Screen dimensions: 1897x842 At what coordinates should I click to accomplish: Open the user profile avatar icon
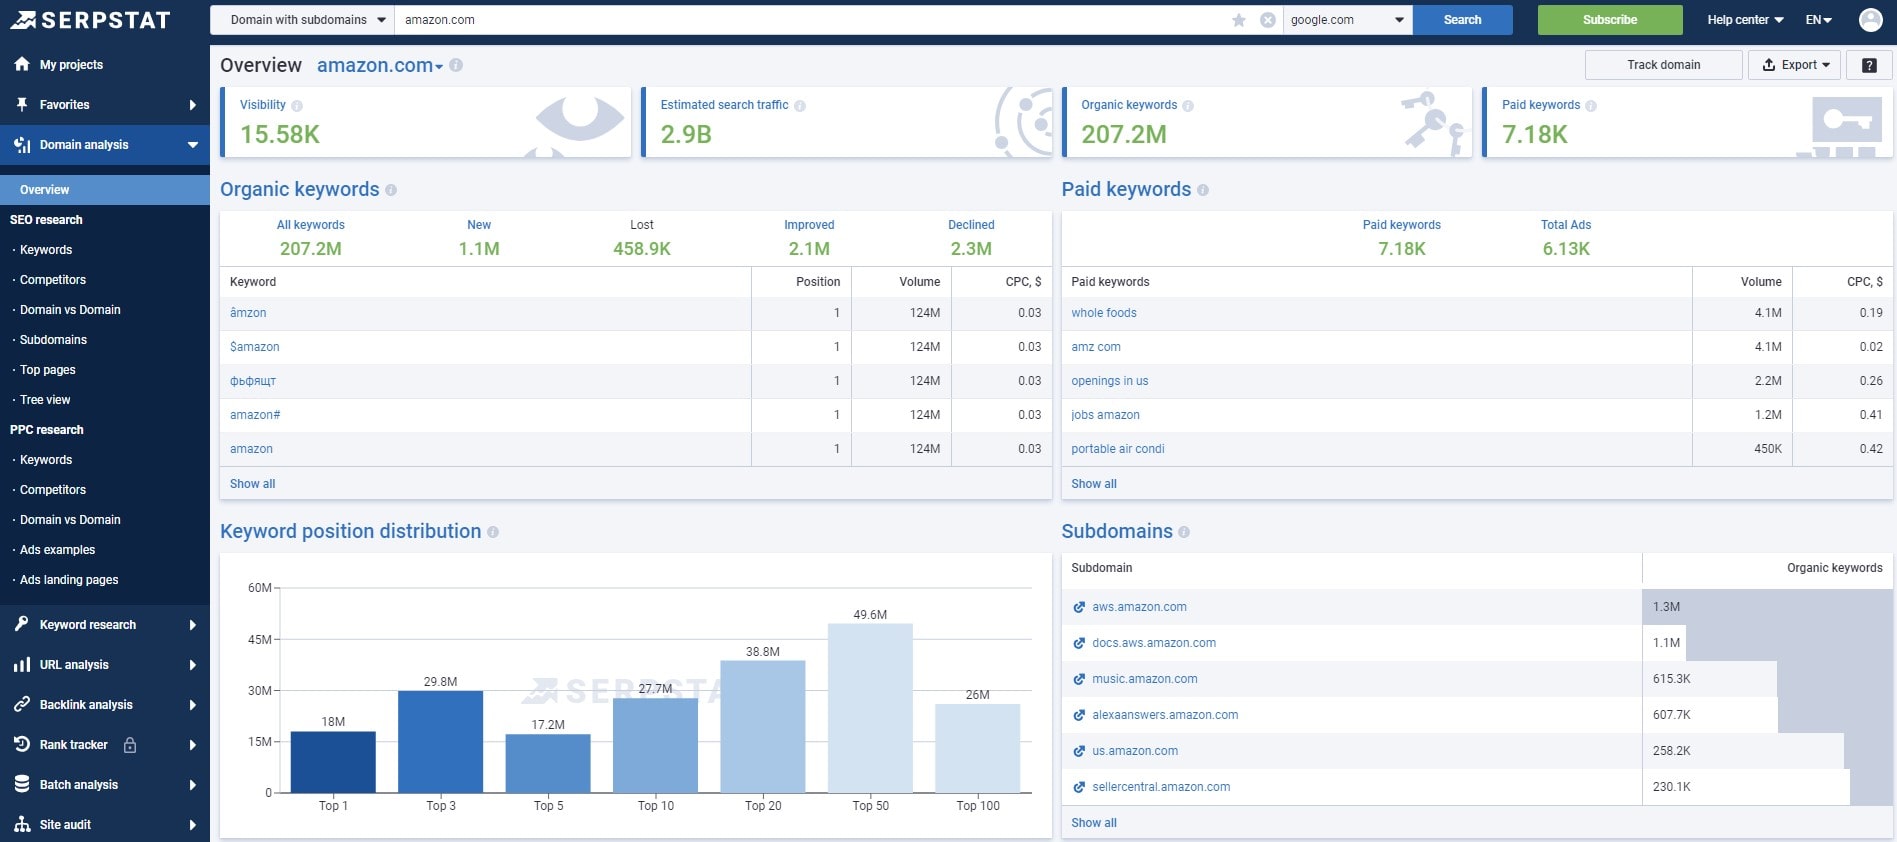click(1870, 20)
